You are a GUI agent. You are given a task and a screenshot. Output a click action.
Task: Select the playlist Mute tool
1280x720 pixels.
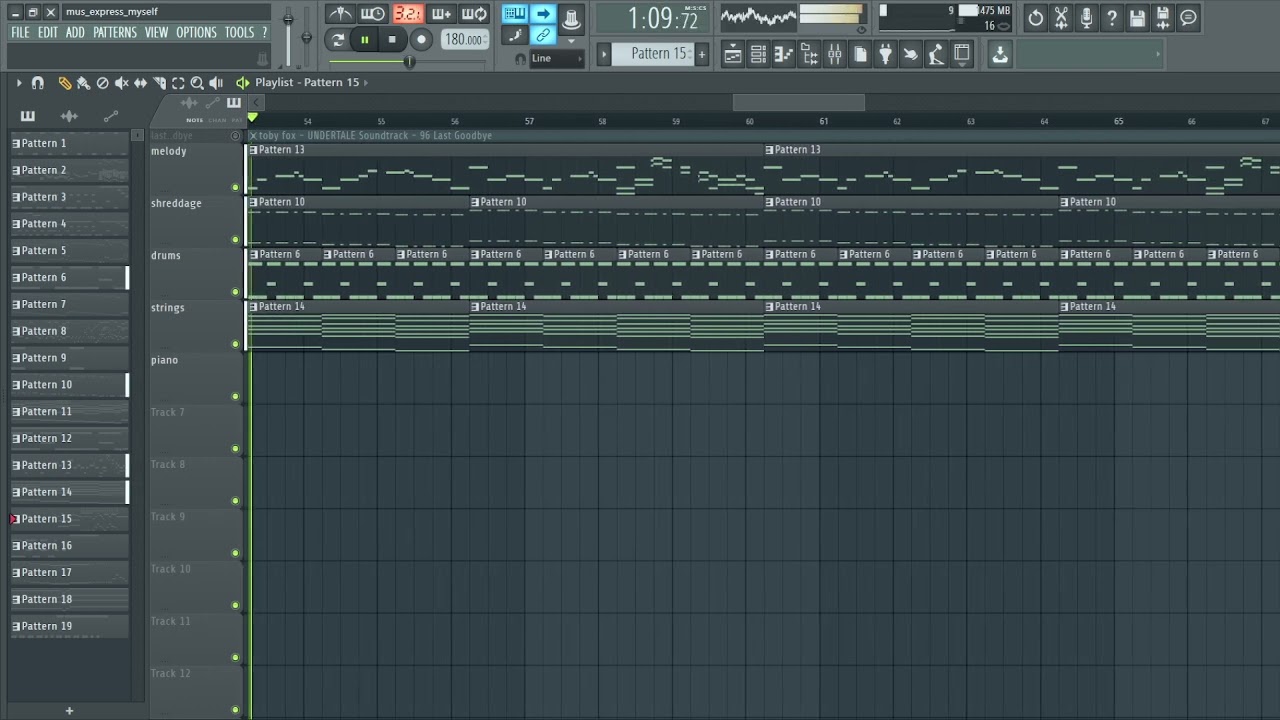click(121, 83)
